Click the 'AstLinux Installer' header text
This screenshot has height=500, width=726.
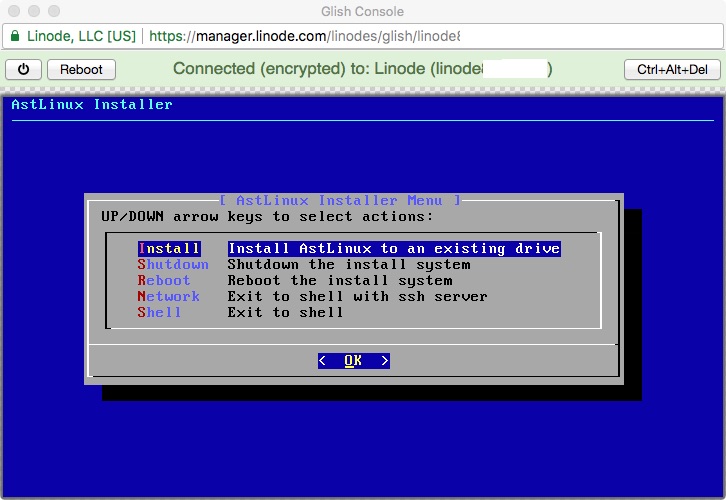[92, 105]
